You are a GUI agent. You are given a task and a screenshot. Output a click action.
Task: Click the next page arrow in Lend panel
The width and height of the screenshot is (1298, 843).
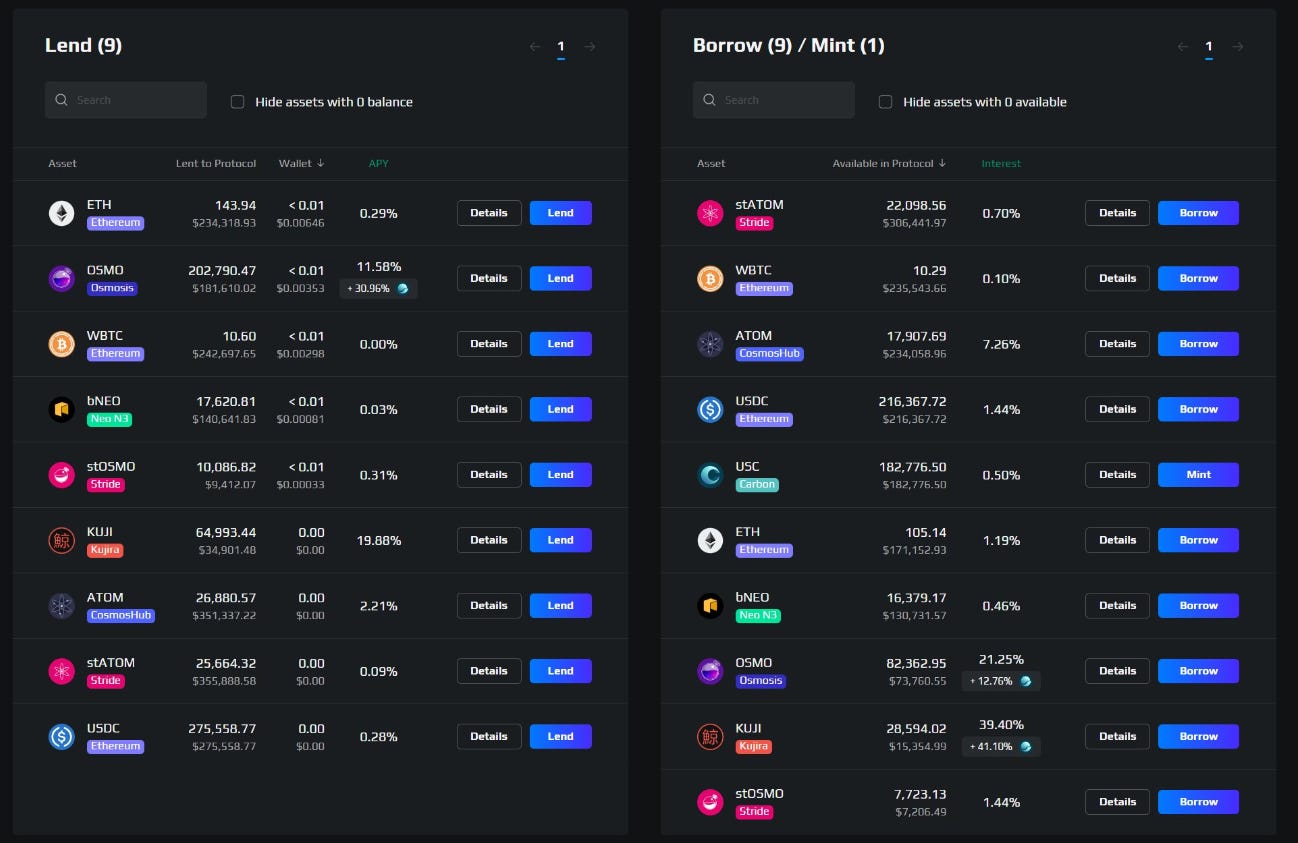tap(590, 46)
